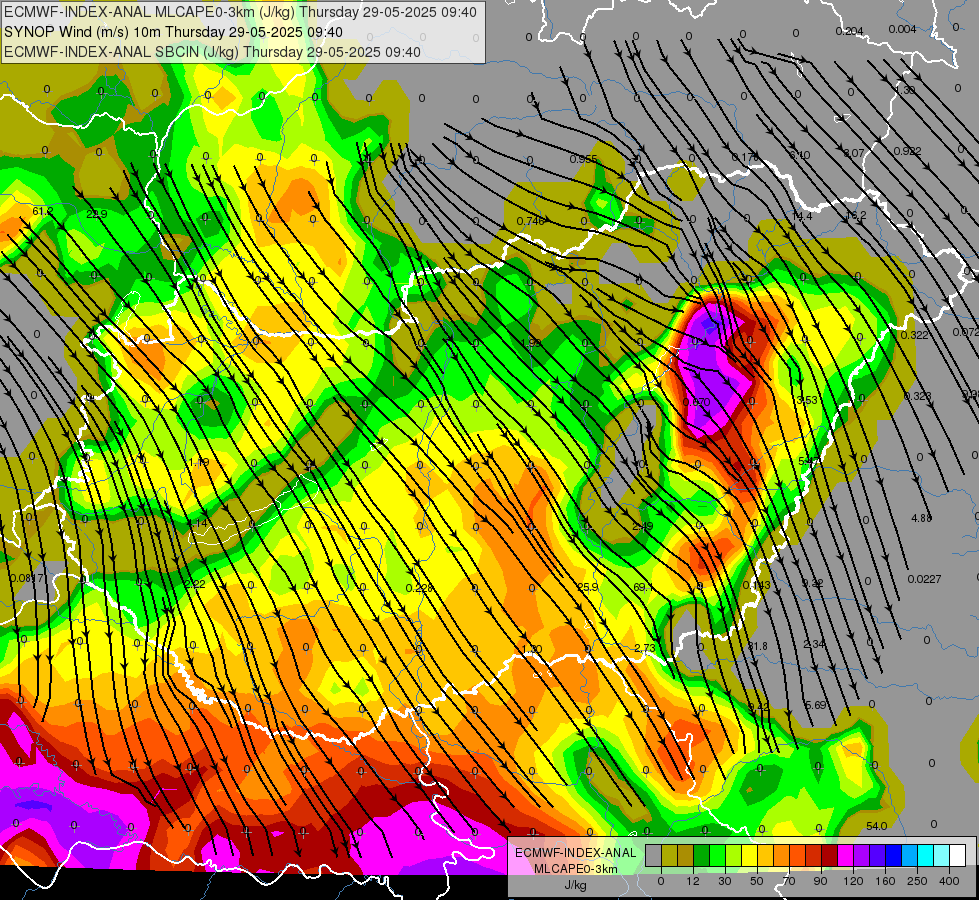Click the 2.34 map value
Image resolution: width=979 pixels, height=900 pixels.
(x=815, y=644)
